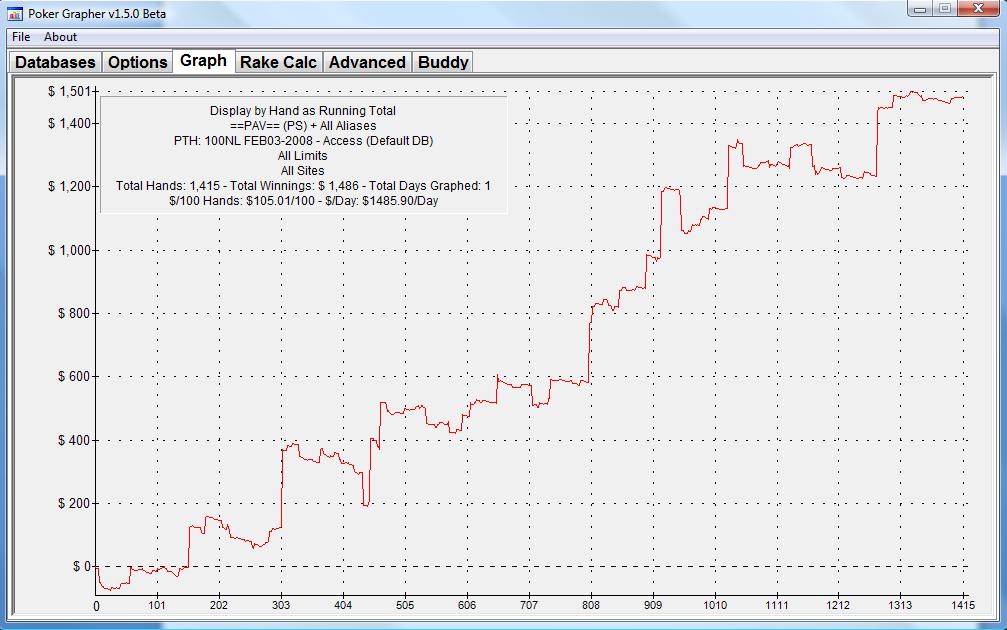Viewport: 1007px width, 630px height.
Task: Click the 1415 hand marker on horizontal axis
Action: click(x=963, y=606)
